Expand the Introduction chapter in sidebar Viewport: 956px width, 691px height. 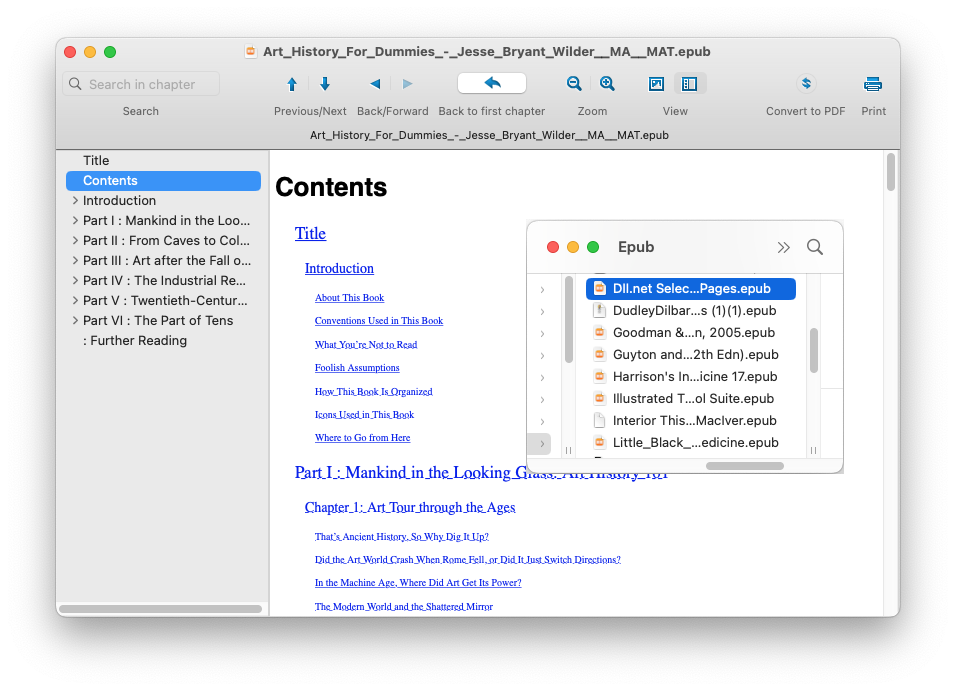pyautogui.click(x=75, y=201)
